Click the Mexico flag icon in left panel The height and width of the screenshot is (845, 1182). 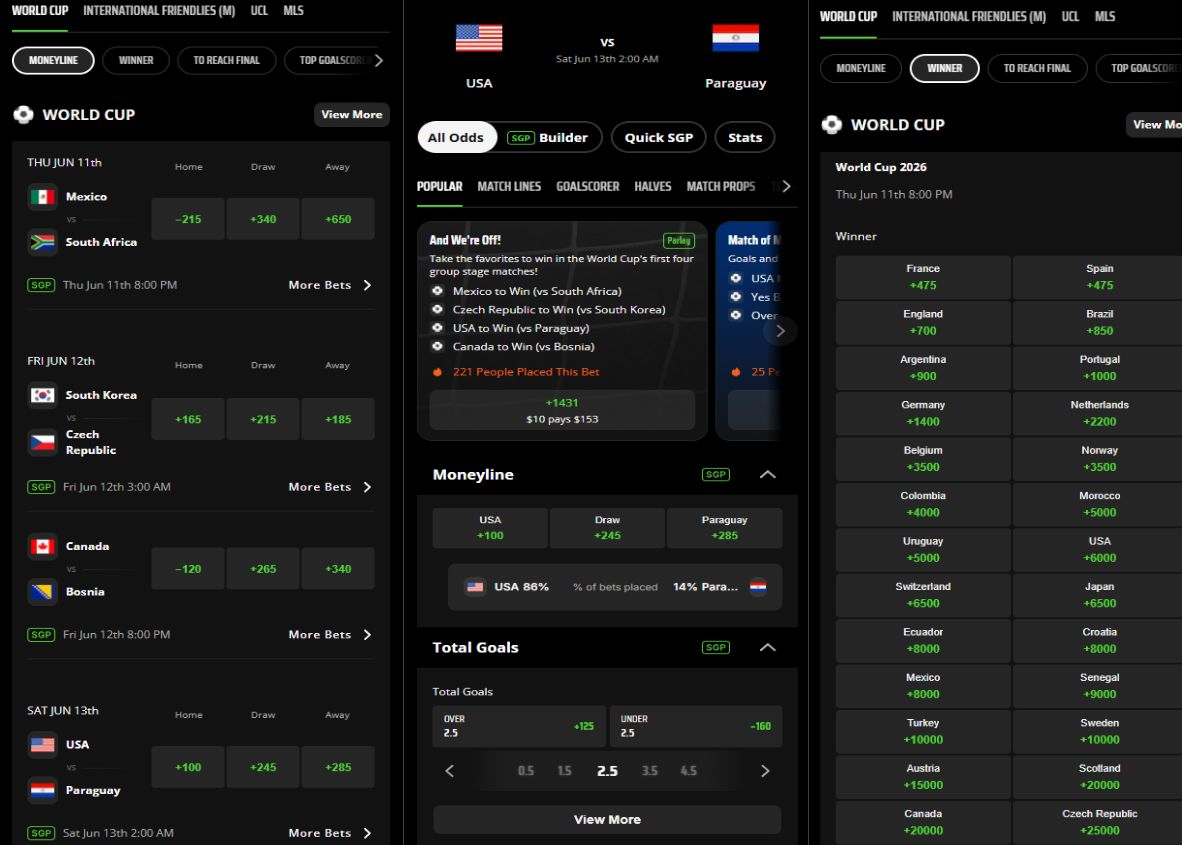click(x=42, y=197)
